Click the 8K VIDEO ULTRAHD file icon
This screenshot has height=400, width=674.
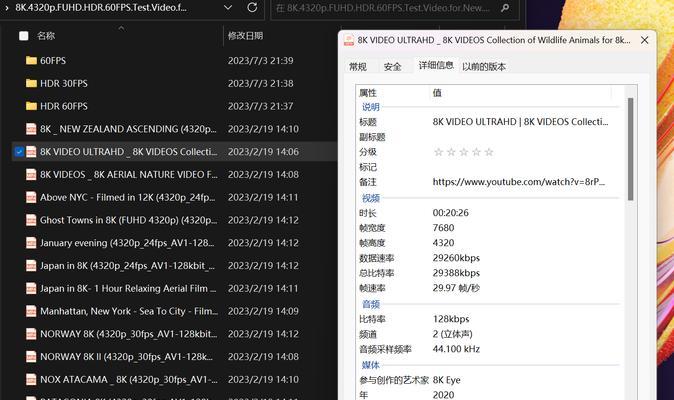pos(31,152)
